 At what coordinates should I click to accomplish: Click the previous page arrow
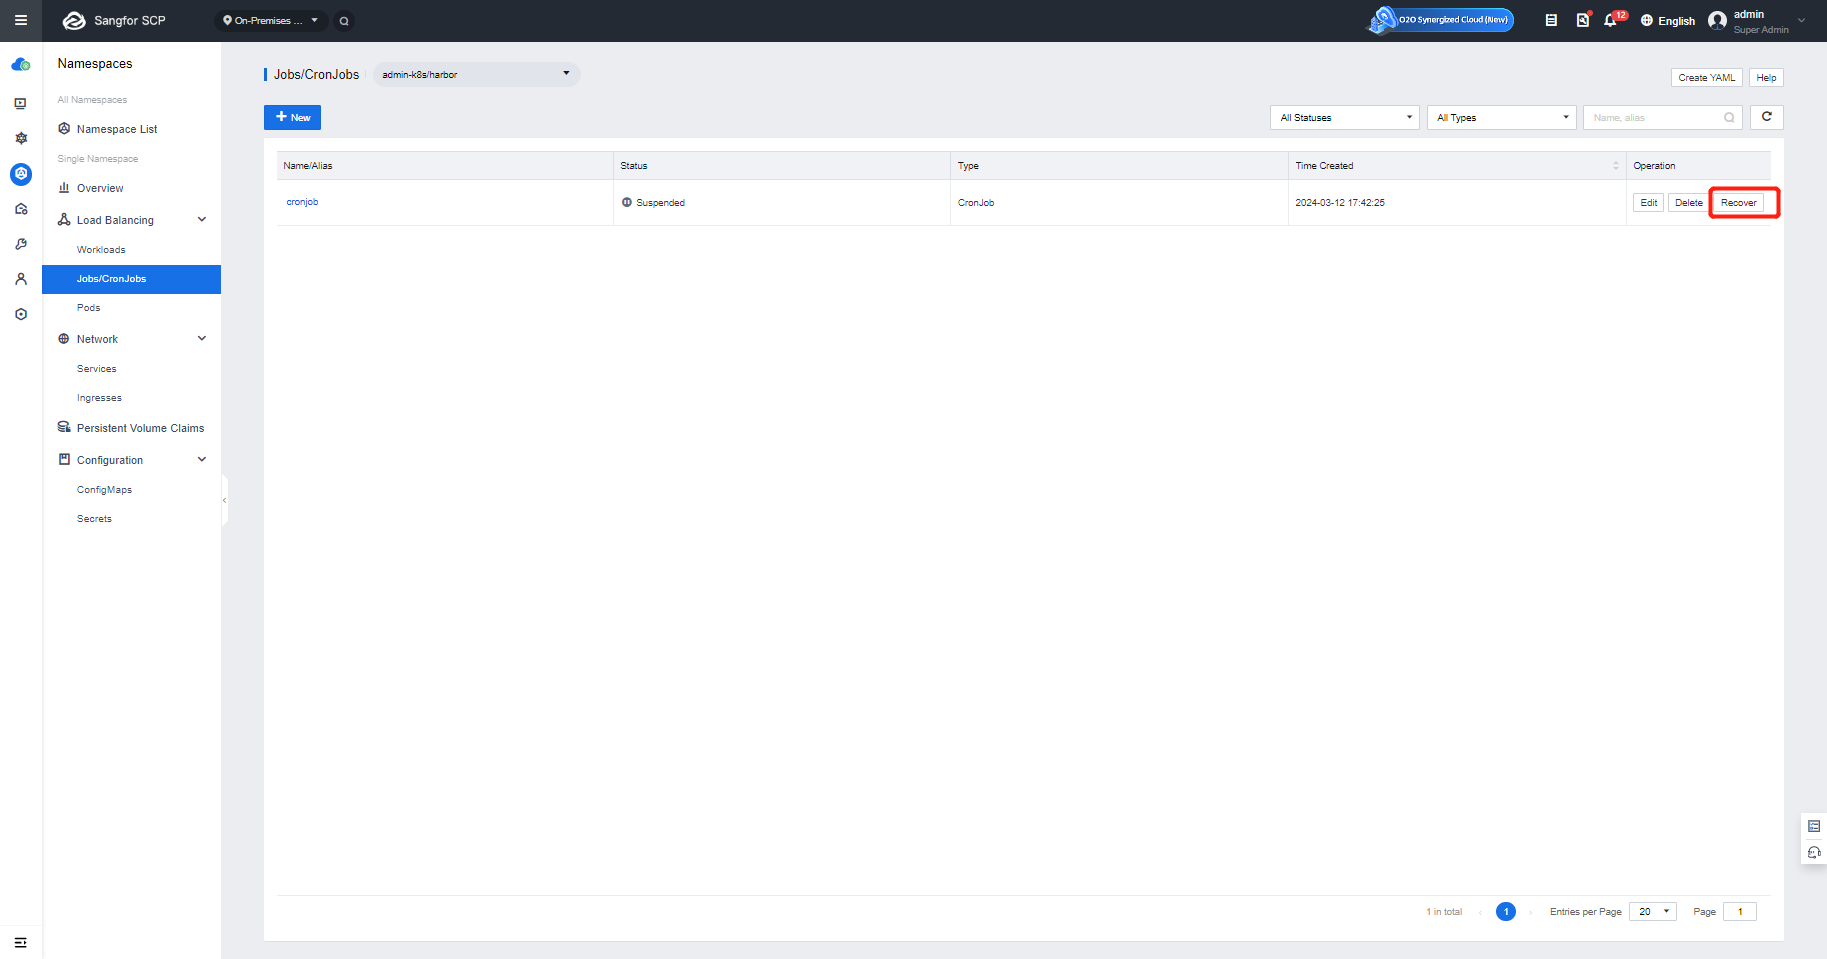(x=1480, y=912)
